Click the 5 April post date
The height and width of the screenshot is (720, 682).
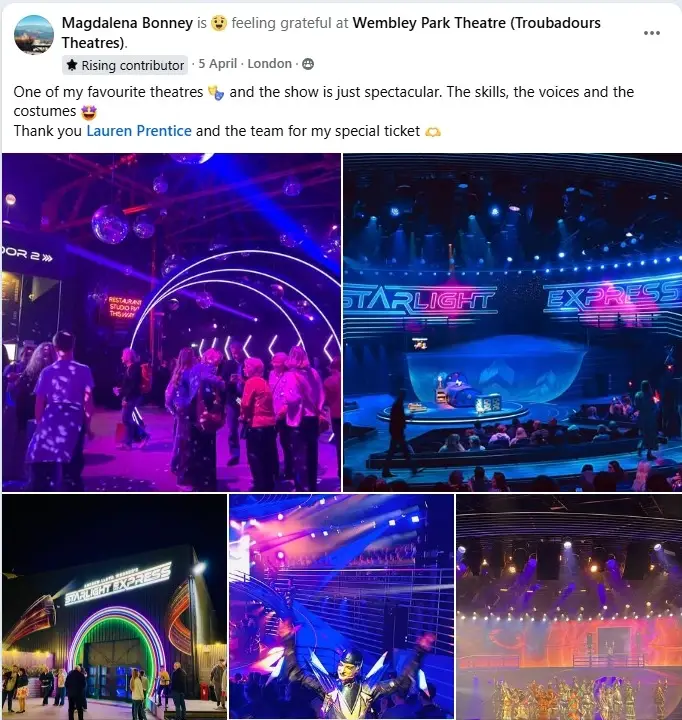click(218, 63)
